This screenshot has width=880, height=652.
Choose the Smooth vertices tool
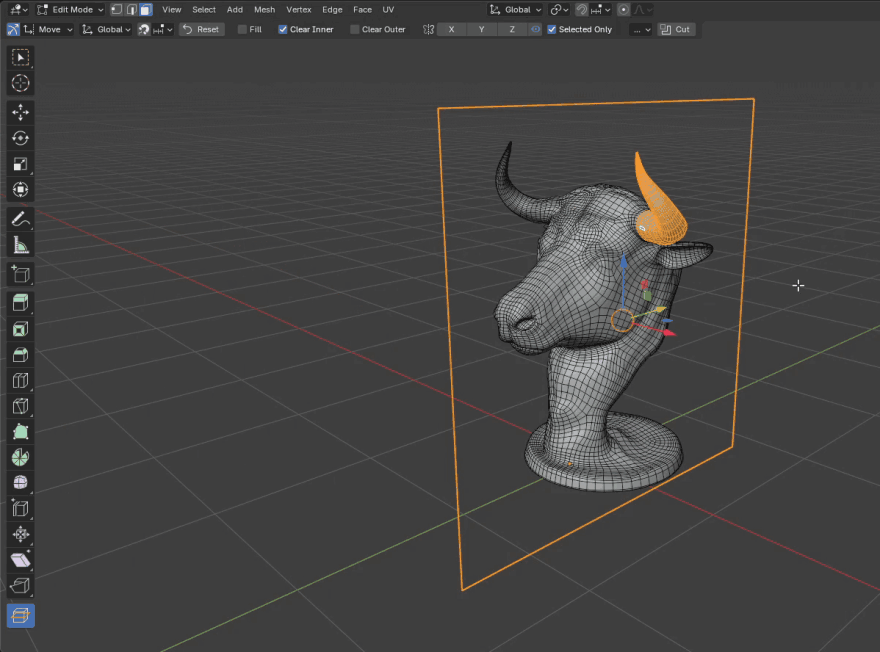pos(20,483)
